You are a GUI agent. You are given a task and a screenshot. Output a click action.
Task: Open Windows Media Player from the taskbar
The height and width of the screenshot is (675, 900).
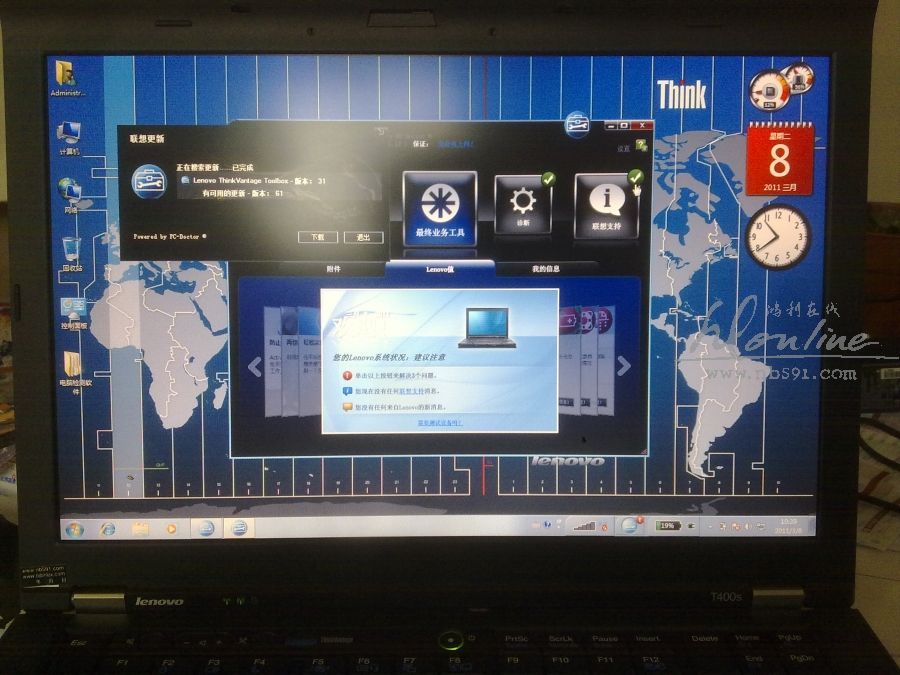point(171,528)
